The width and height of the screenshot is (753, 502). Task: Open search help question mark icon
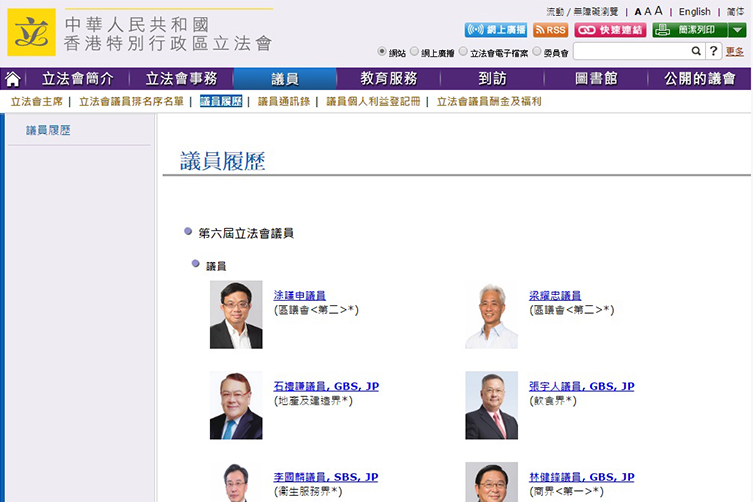[x=713, y=51]
